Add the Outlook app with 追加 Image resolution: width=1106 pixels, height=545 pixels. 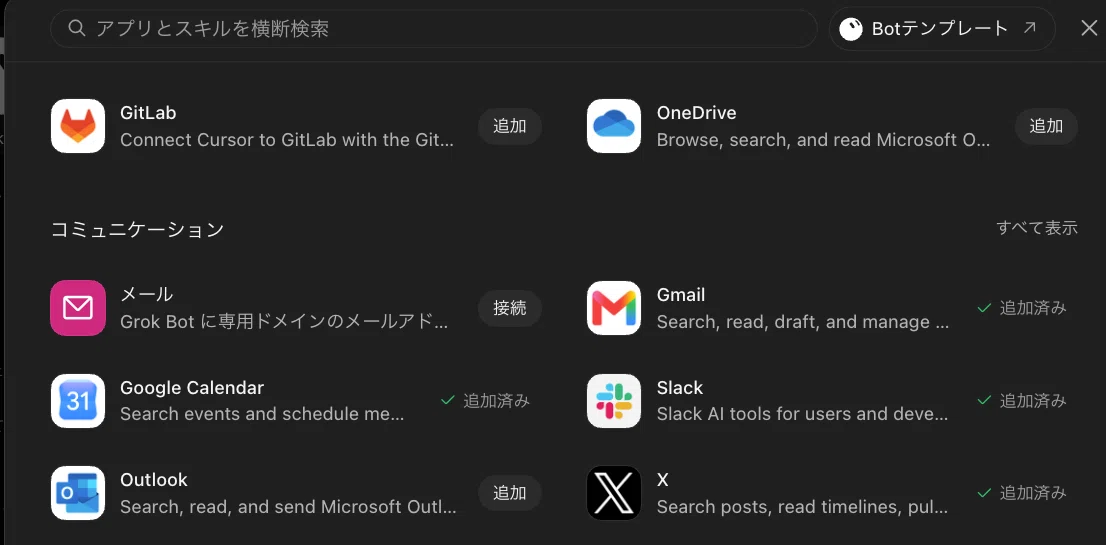click(510, 493)
